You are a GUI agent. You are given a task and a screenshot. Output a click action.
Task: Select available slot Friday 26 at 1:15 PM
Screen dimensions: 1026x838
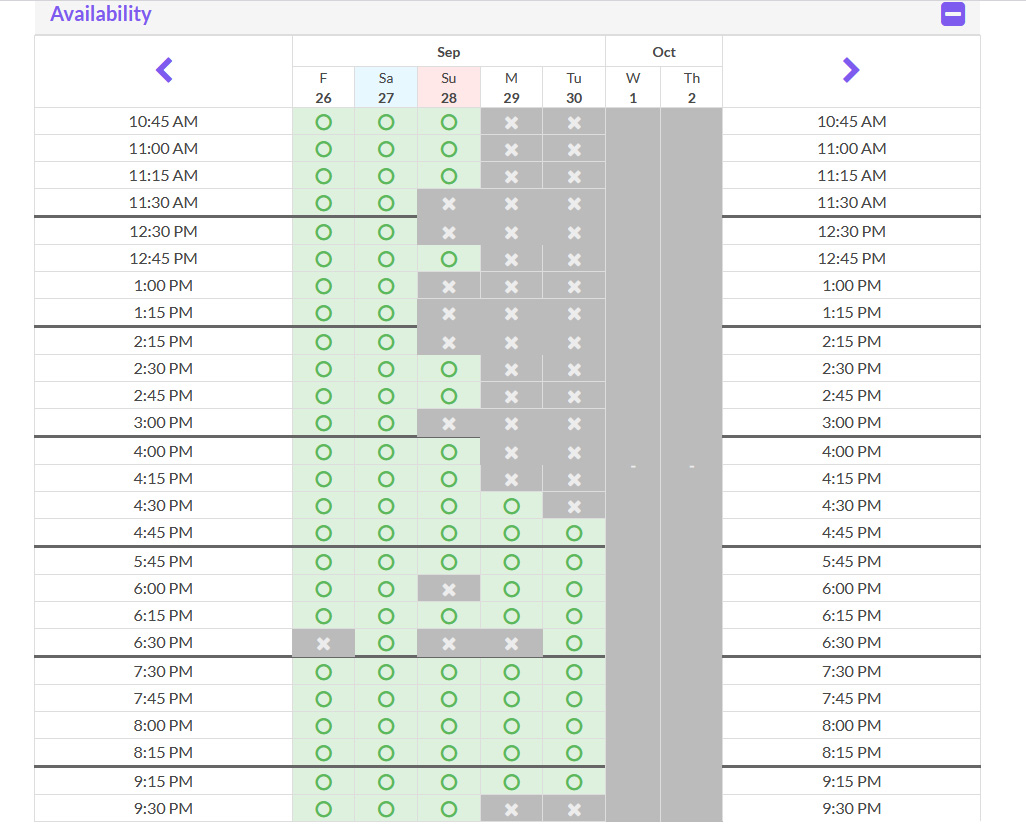tap(323, 313)
